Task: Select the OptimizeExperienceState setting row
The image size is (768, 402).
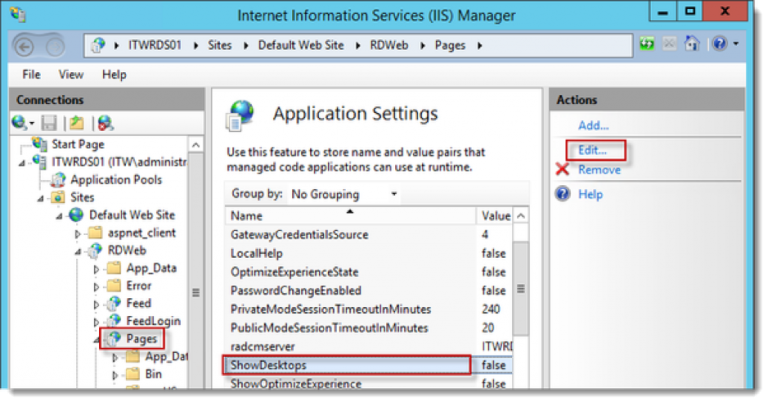Action: 368,272
